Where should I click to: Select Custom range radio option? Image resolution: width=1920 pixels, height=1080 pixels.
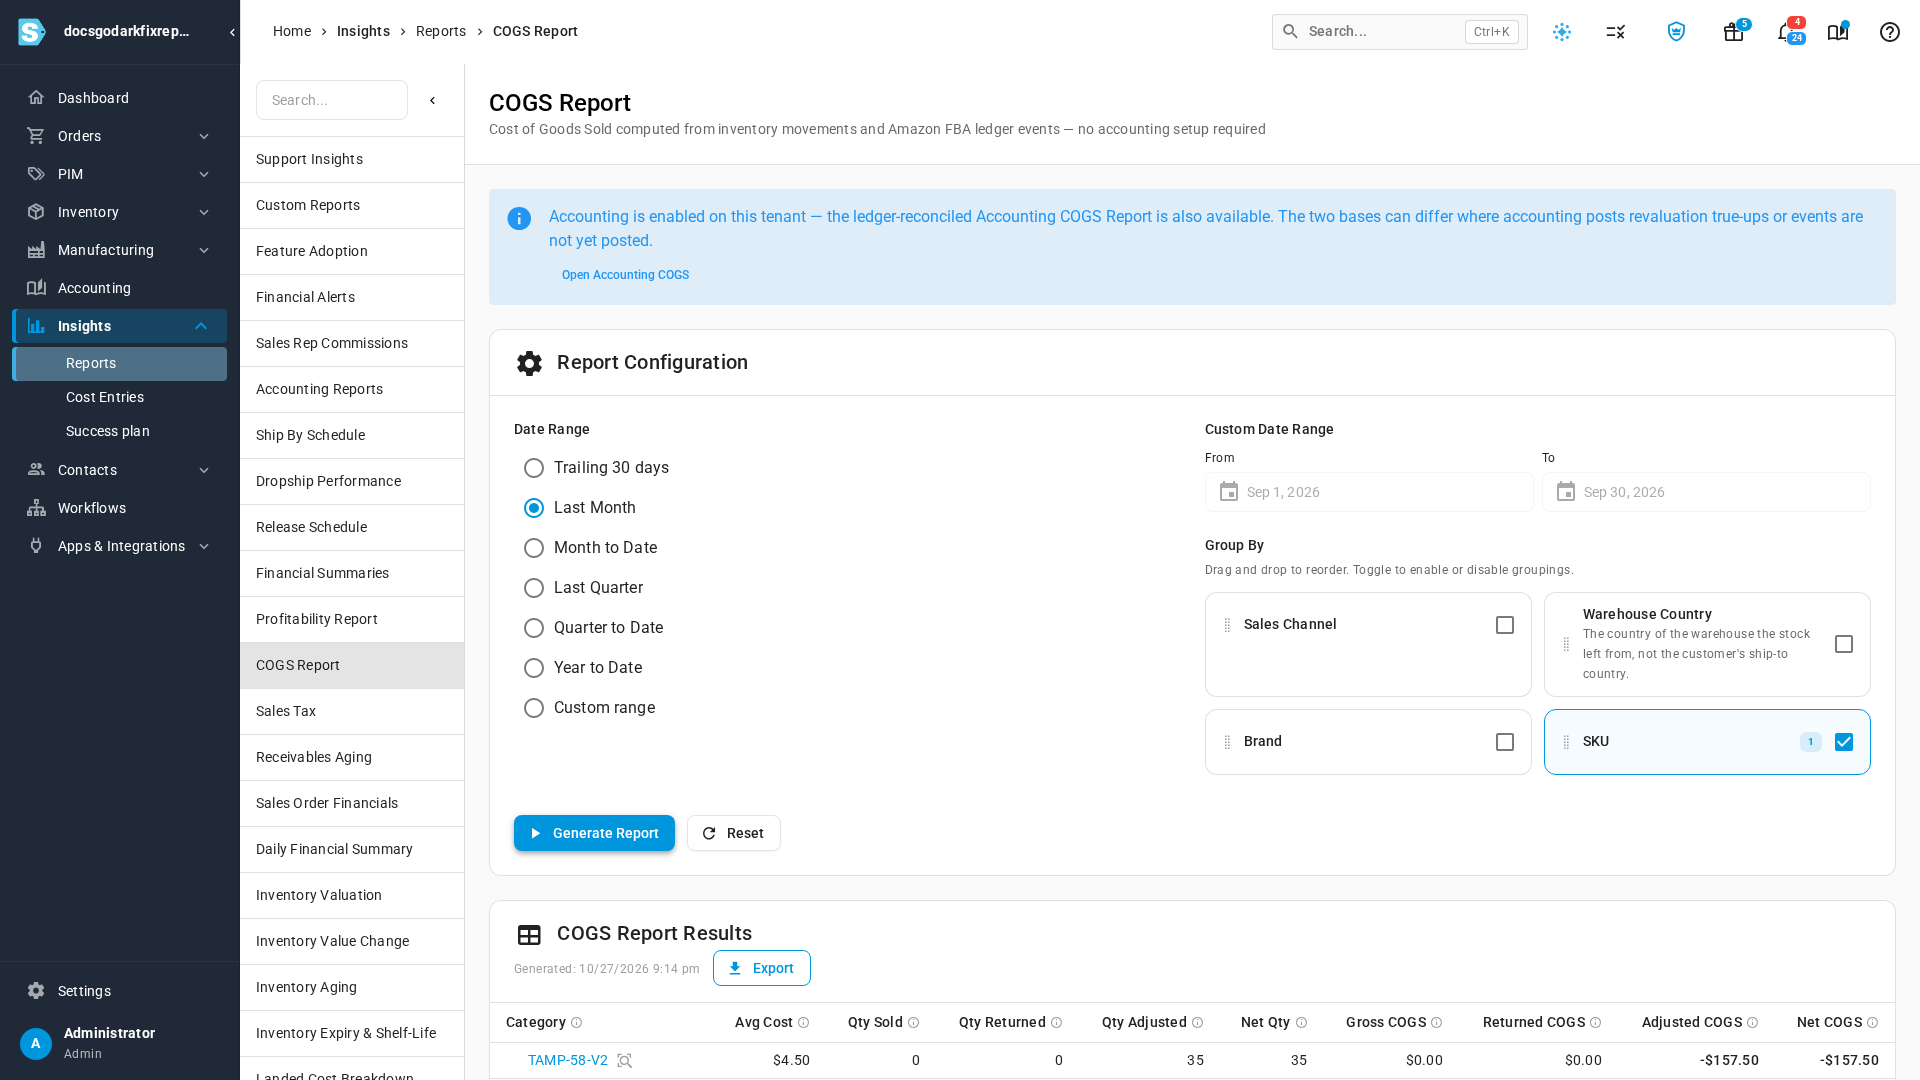(x=534, y=708)
